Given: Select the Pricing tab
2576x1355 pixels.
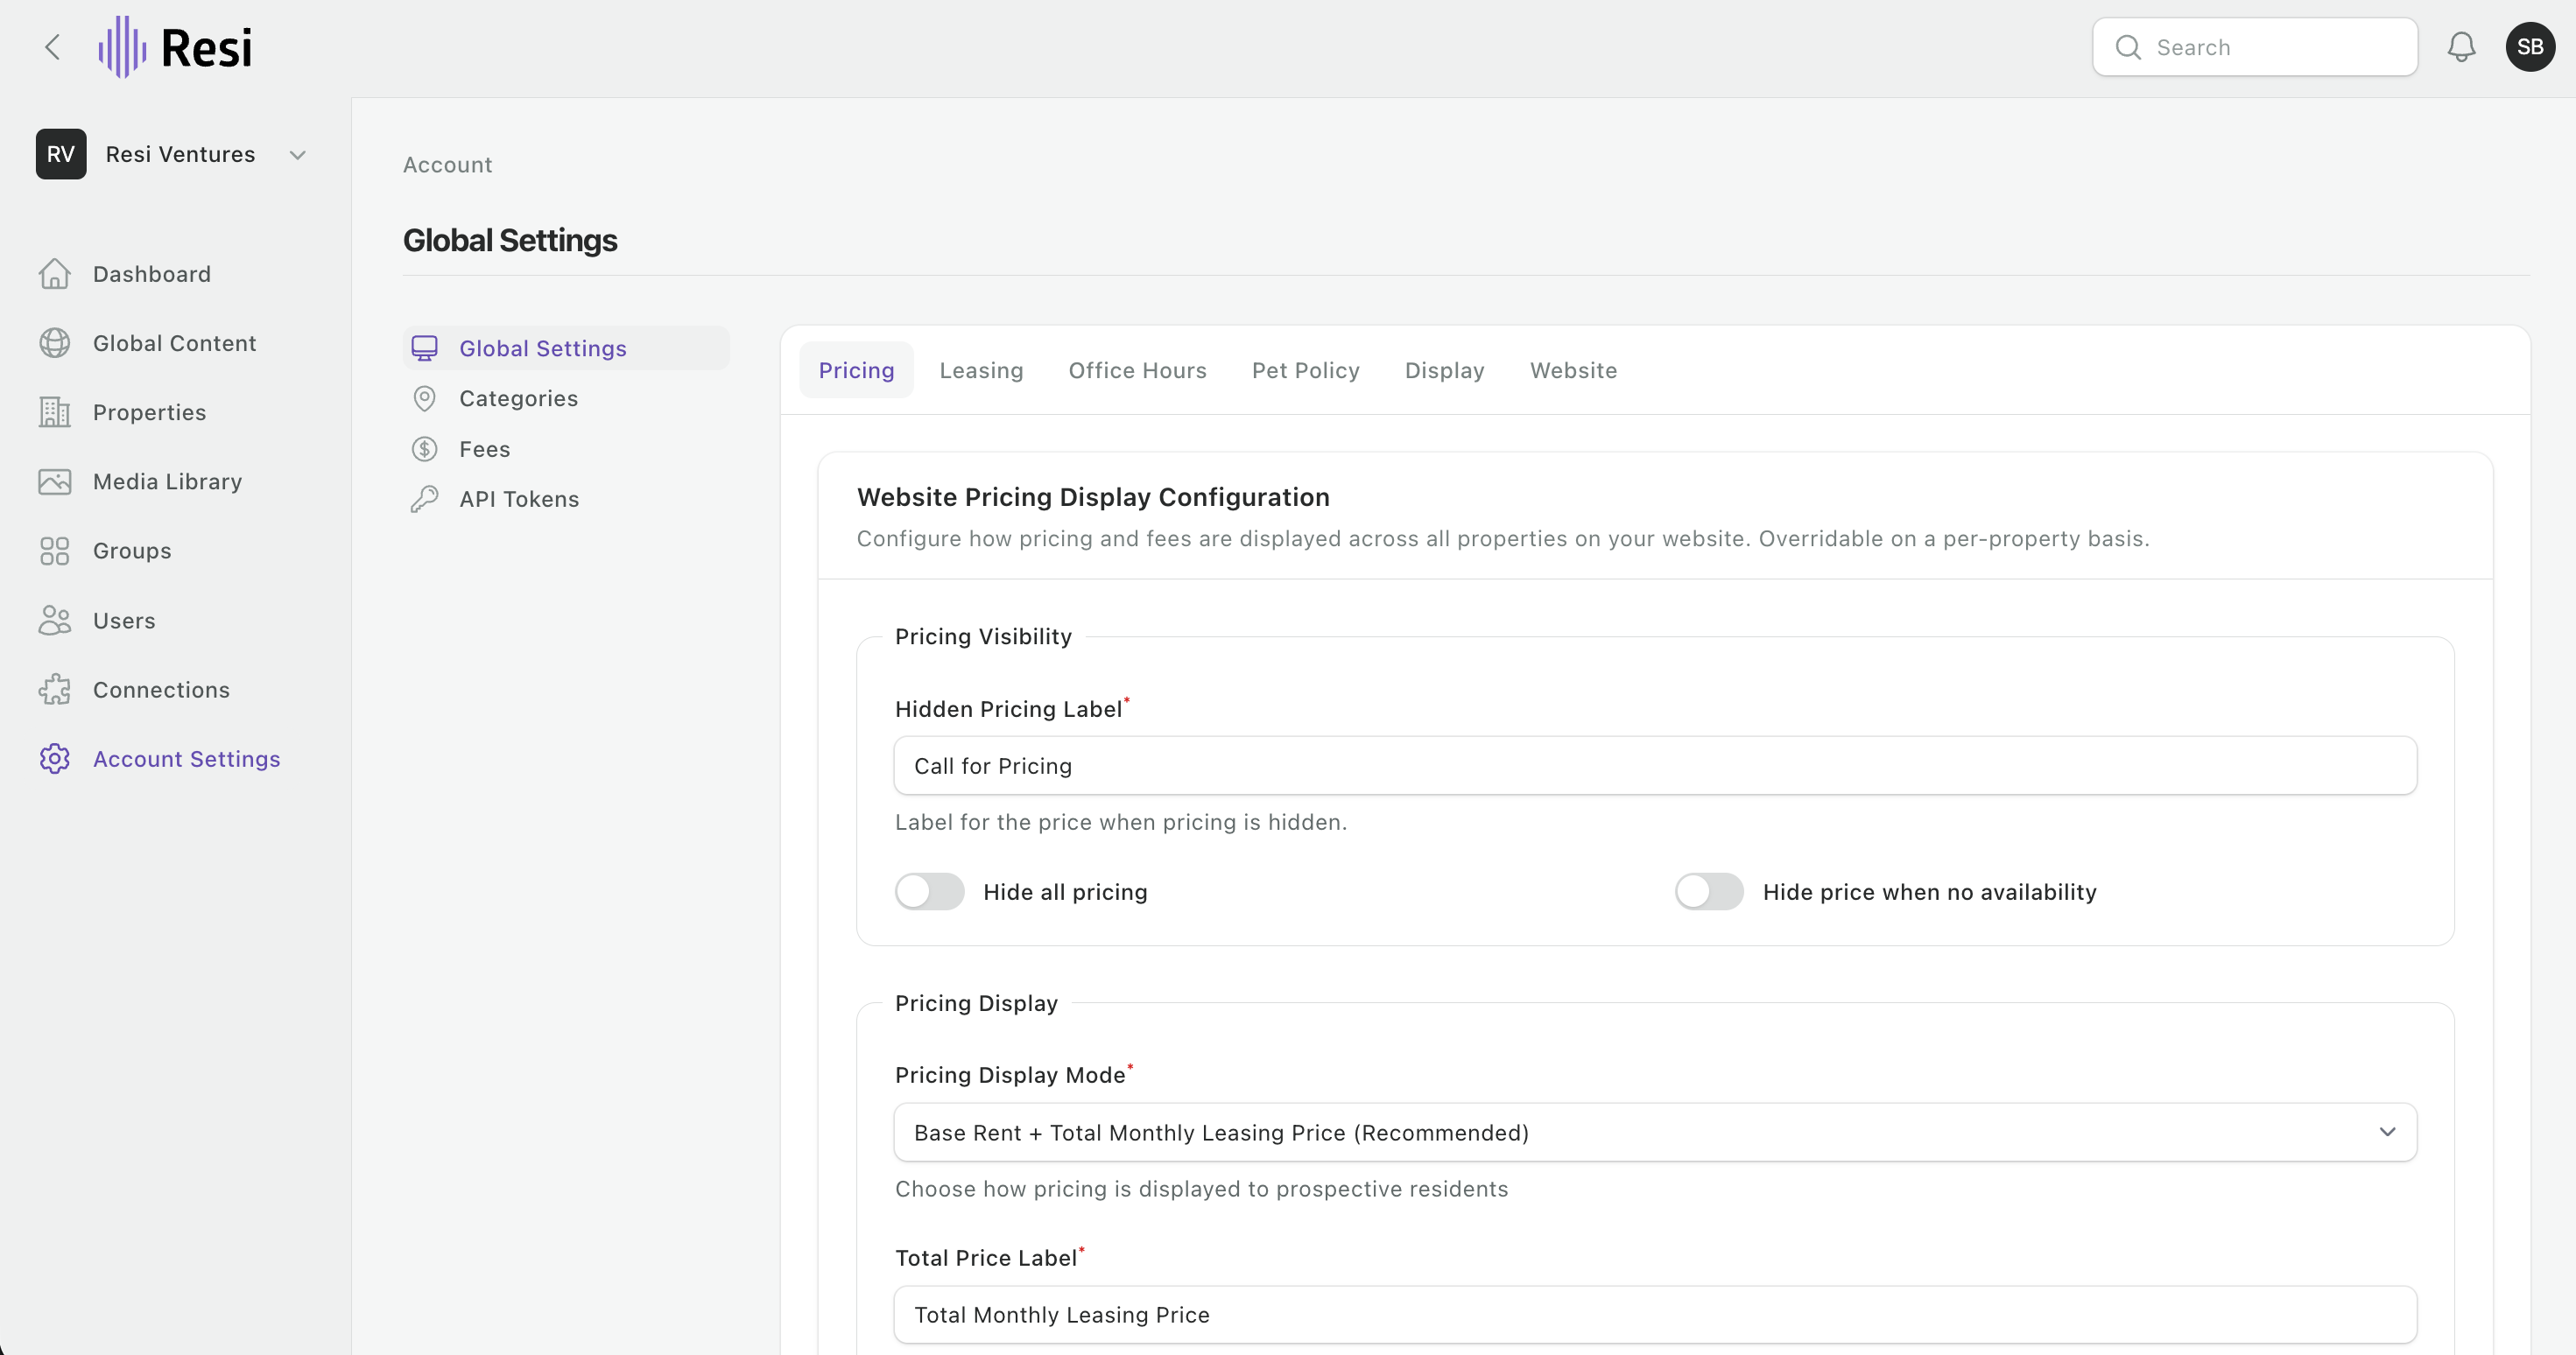Looking at the screenshot, I should point(856,370).
